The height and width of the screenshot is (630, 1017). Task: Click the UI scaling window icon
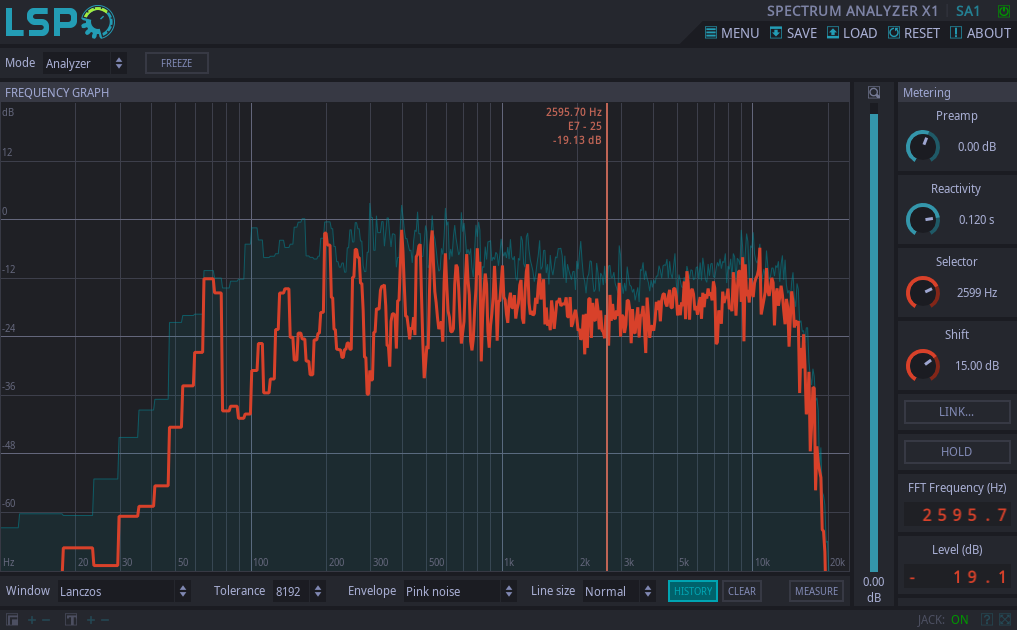click(12, 620)
